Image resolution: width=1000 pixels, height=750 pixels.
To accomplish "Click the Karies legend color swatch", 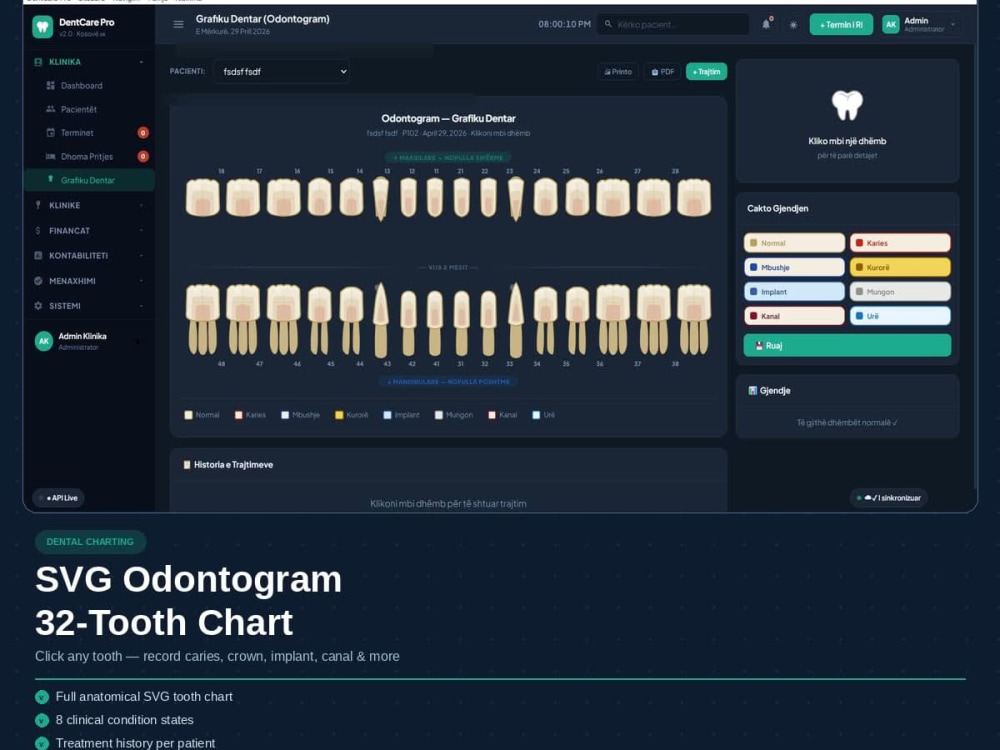I will coord(239,415).
